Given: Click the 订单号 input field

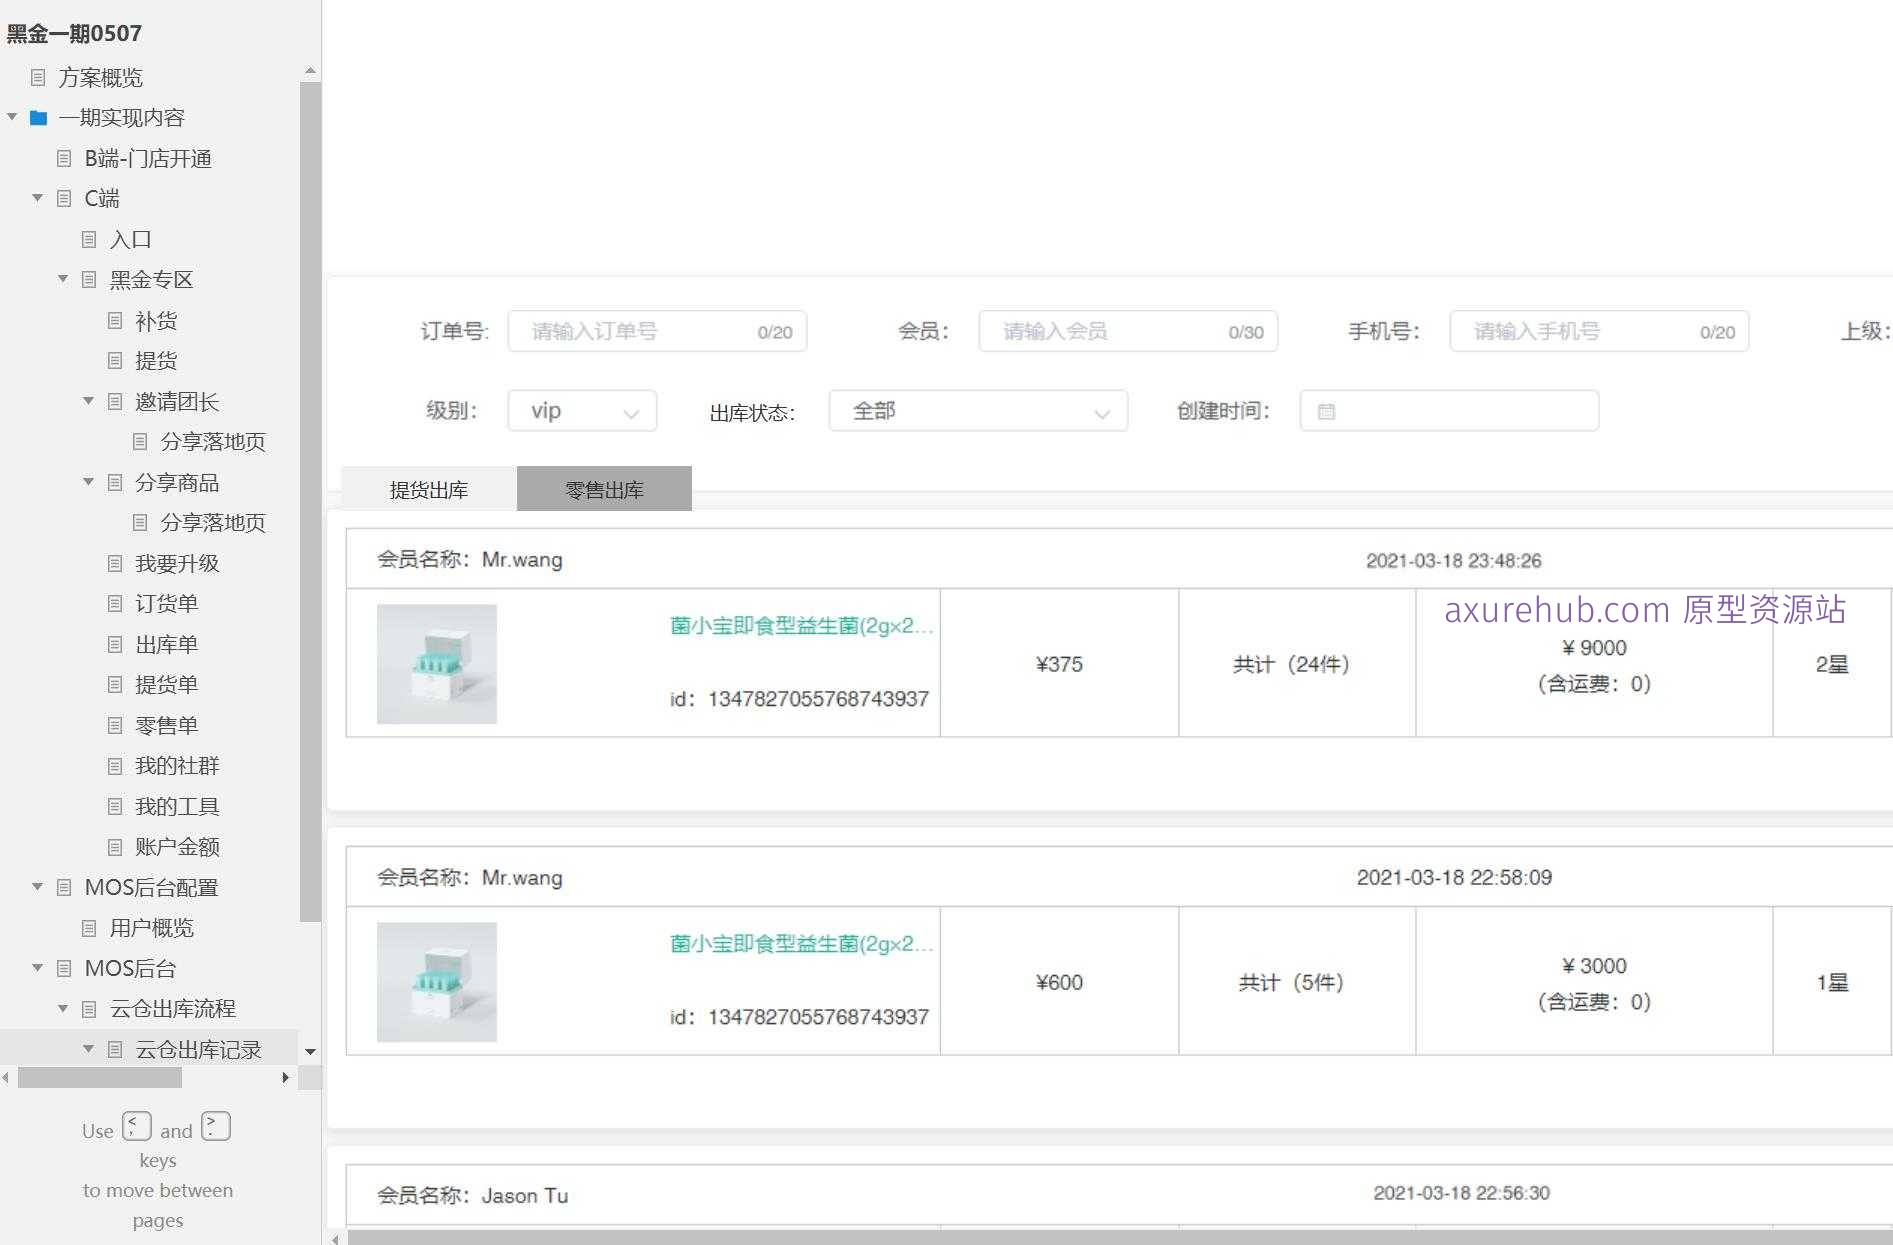Looking at the screenshot, I should pyautogui.click(x=657, y=331).
